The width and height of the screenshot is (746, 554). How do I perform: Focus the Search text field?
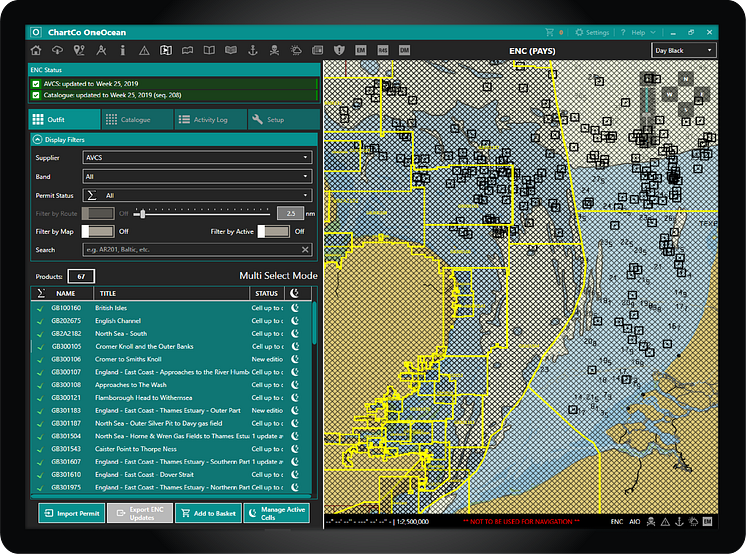pos(197,249)
